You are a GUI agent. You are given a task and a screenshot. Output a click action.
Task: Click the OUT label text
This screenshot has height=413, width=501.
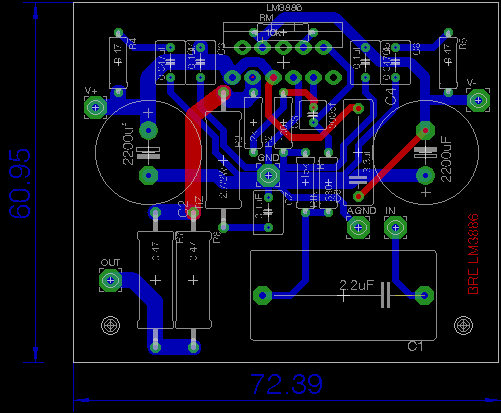coord(110,263)
